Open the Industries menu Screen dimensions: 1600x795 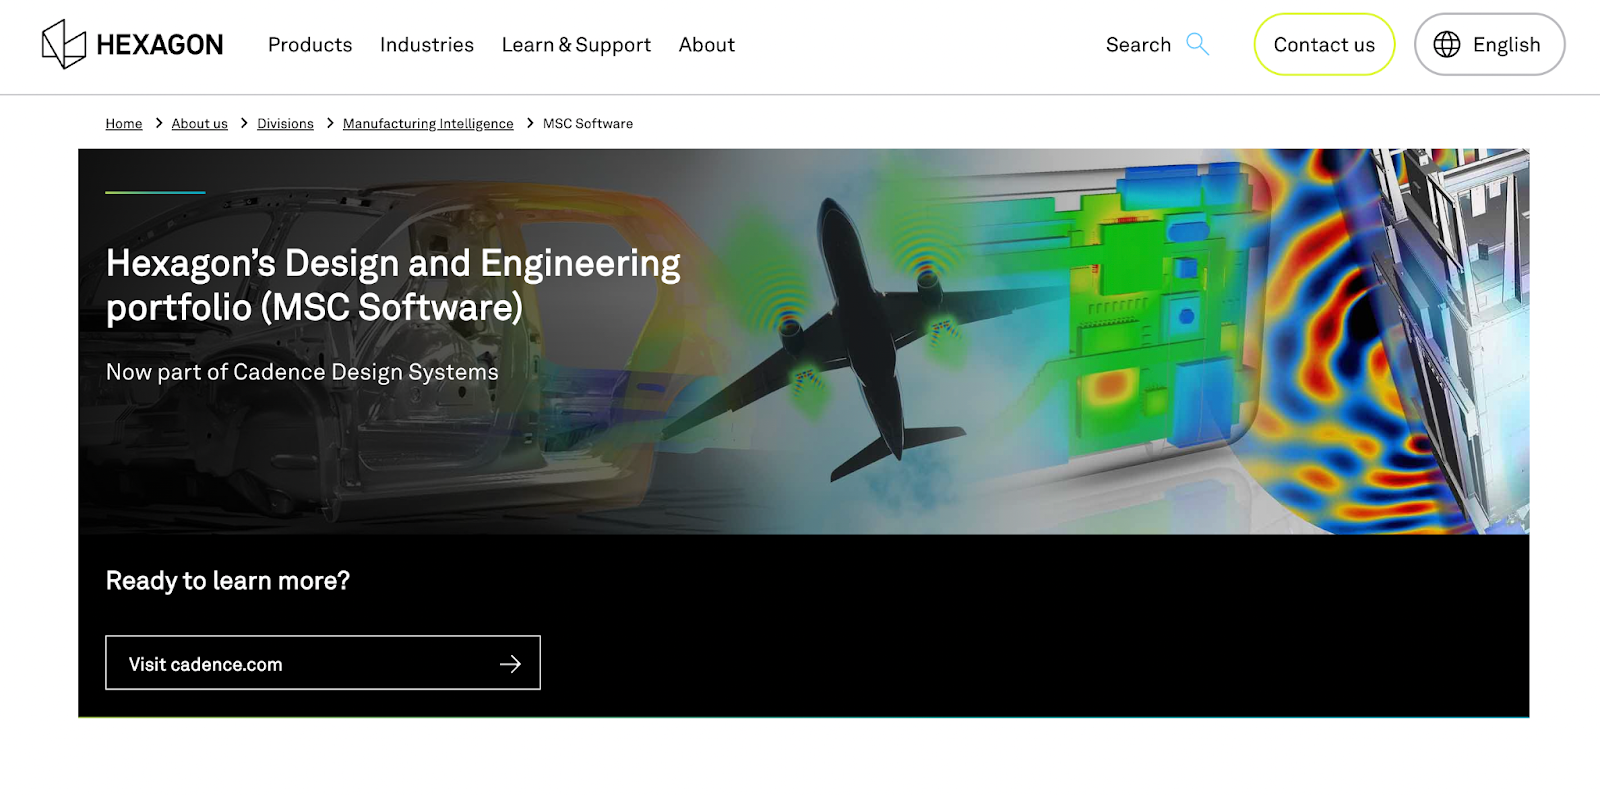[427, 45]
